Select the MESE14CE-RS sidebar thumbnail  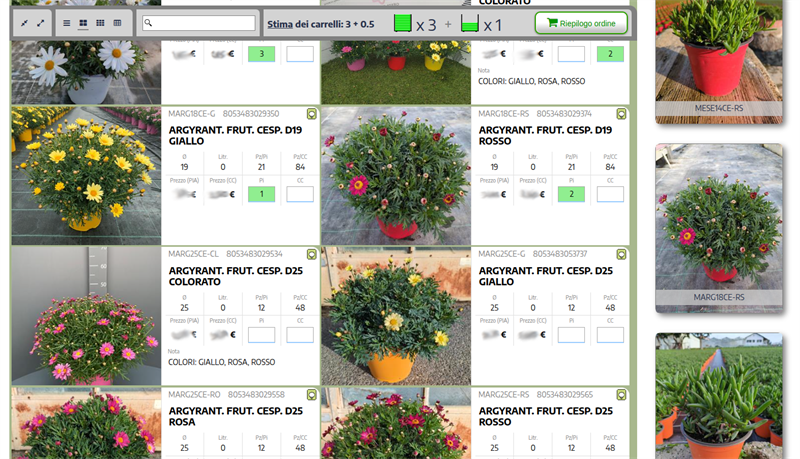pyautogui.click(x=718, y=61)
